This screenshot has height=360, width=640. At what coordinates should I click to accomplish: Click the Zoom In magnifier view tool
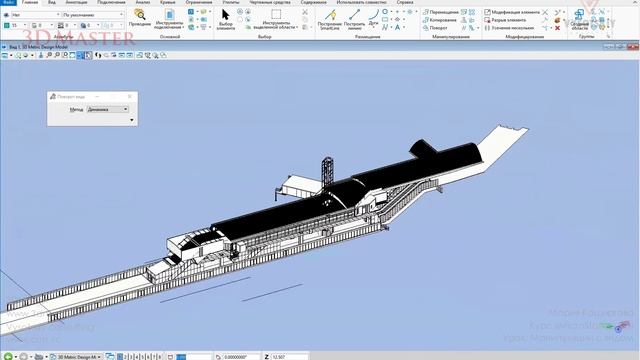[49, 55]
